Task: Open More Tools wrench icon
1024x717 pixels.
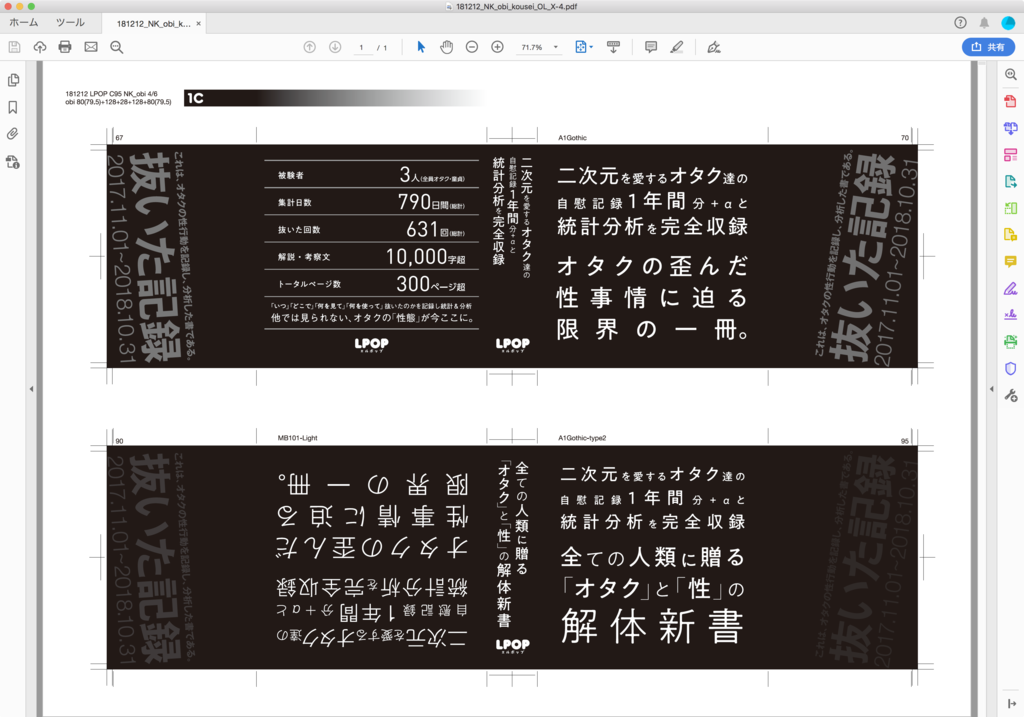Action: tap(1010, 395)
